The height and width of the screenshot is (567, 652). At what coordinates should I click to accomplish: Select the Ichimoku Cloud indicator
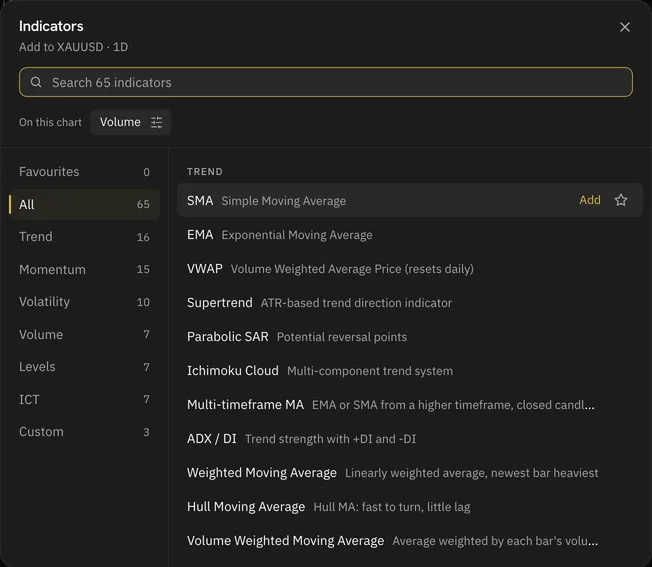tap(410, 370)
